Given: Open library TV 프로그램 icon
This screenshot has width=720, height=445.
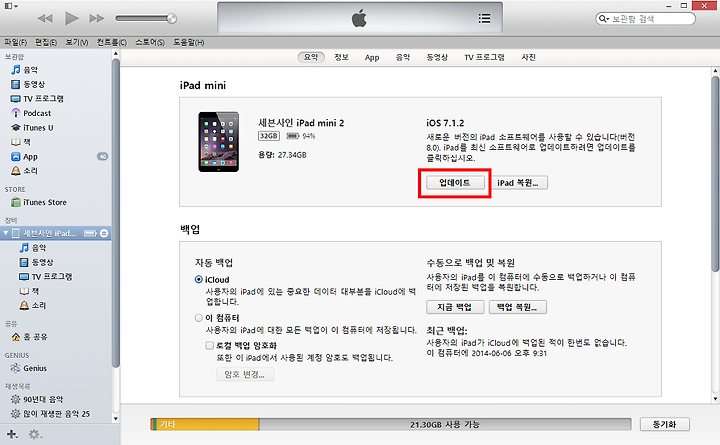Looking at the screenshot, I should click(x=16, y=99).
